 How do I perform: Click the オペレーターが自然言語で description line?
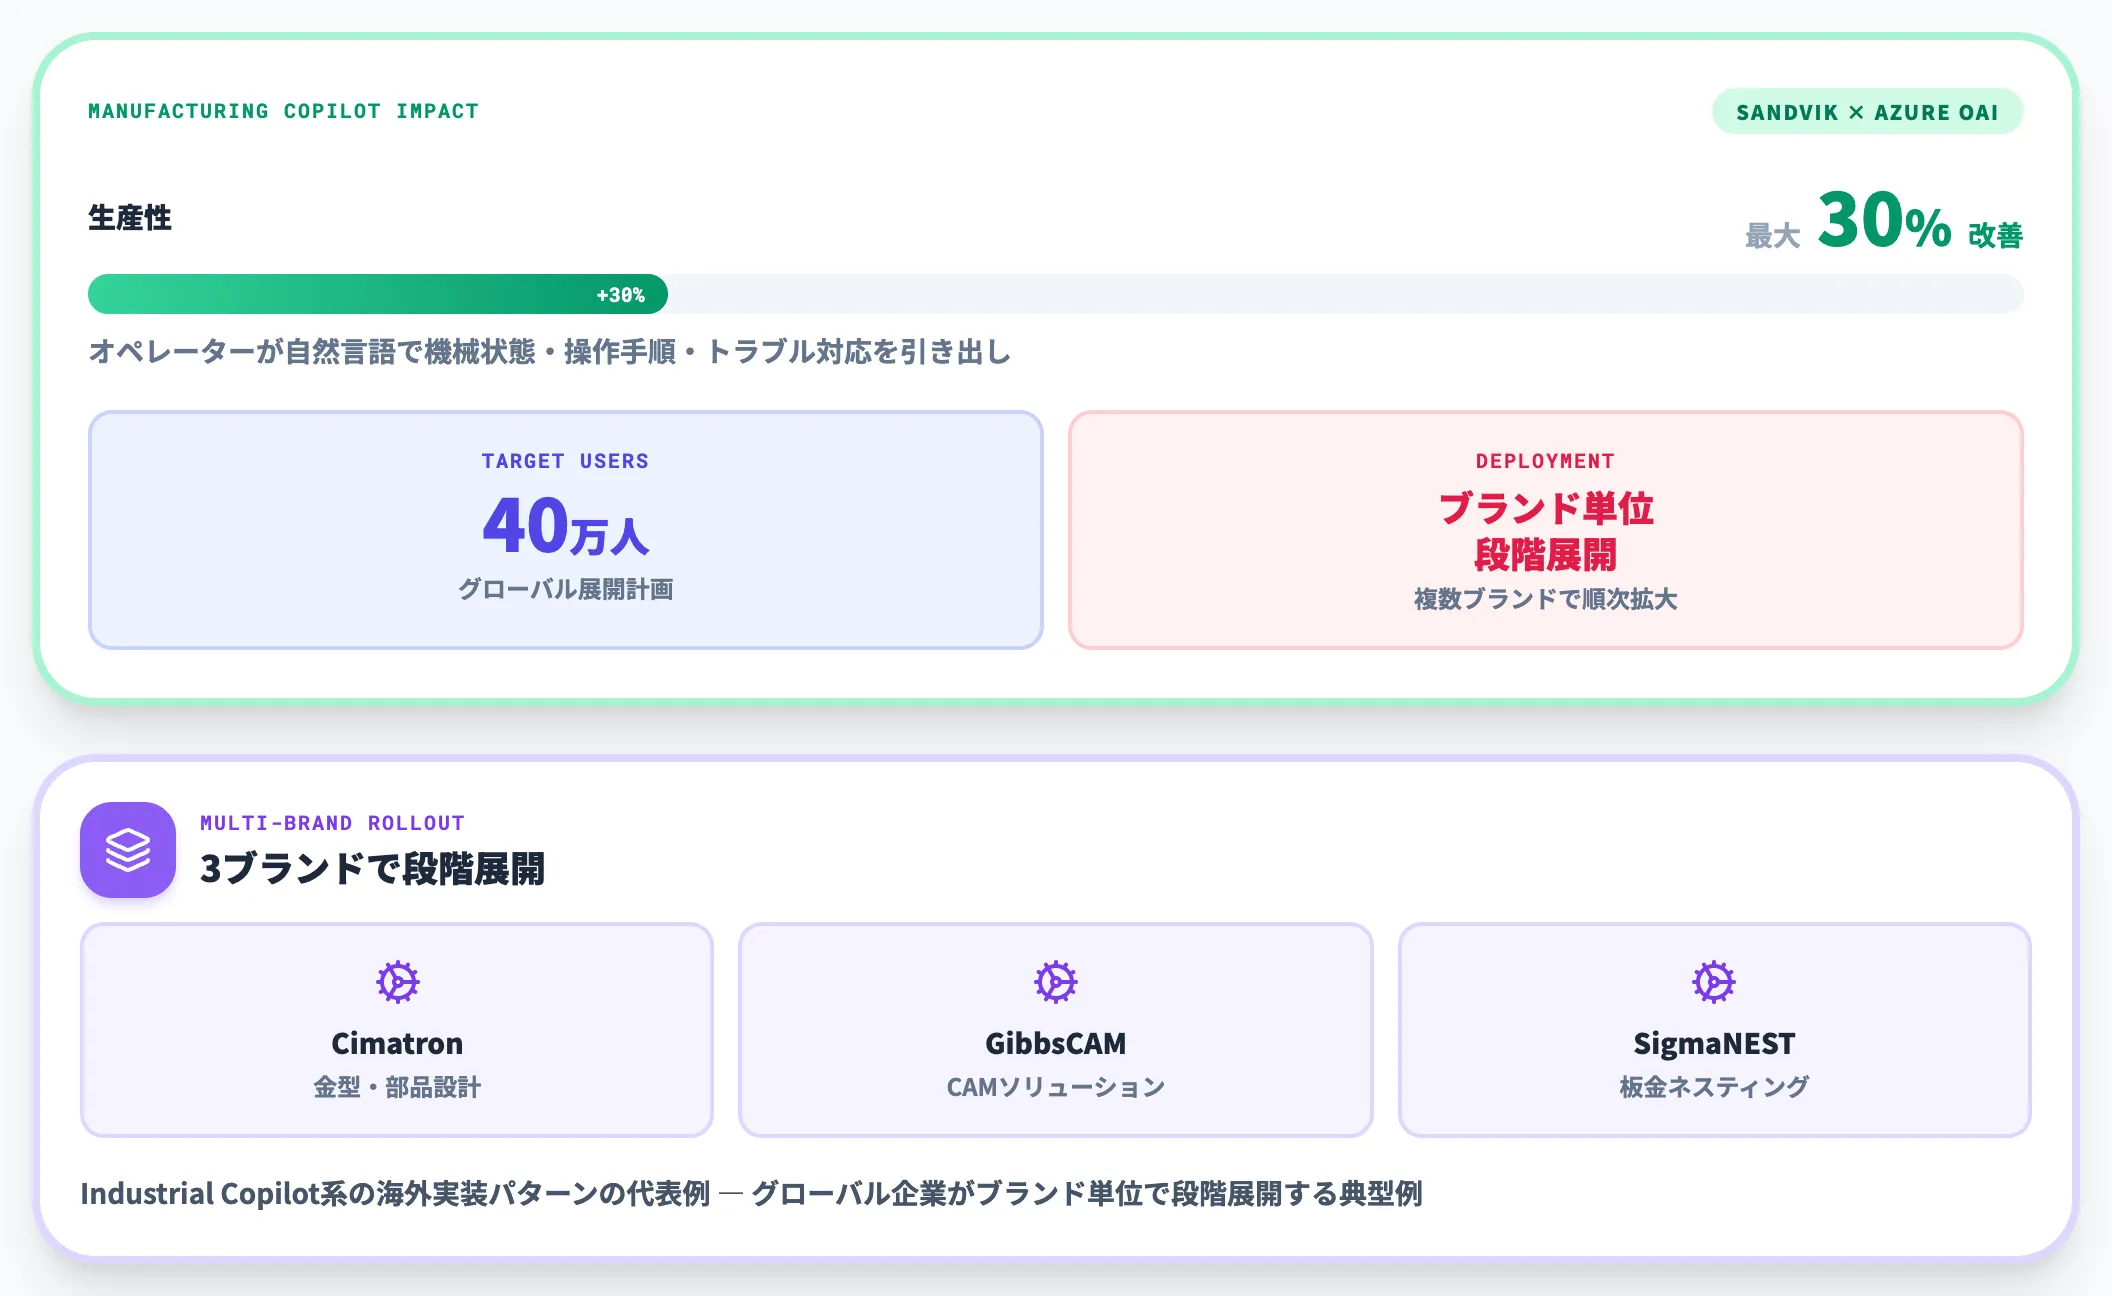(550, 352)
